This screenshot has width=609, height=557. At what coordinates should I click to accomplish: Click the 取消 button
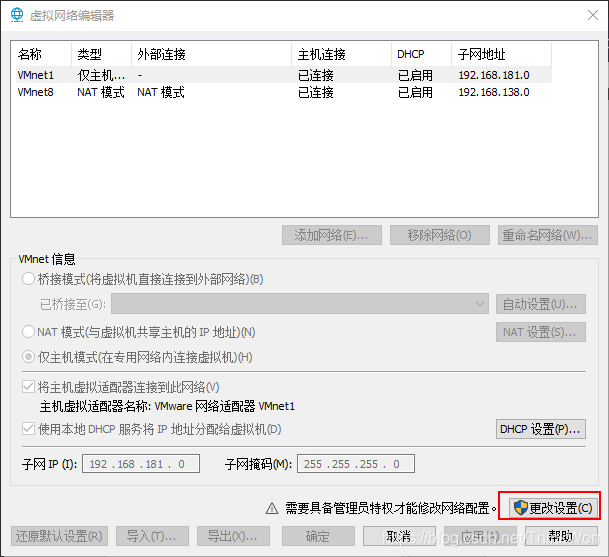399,536
